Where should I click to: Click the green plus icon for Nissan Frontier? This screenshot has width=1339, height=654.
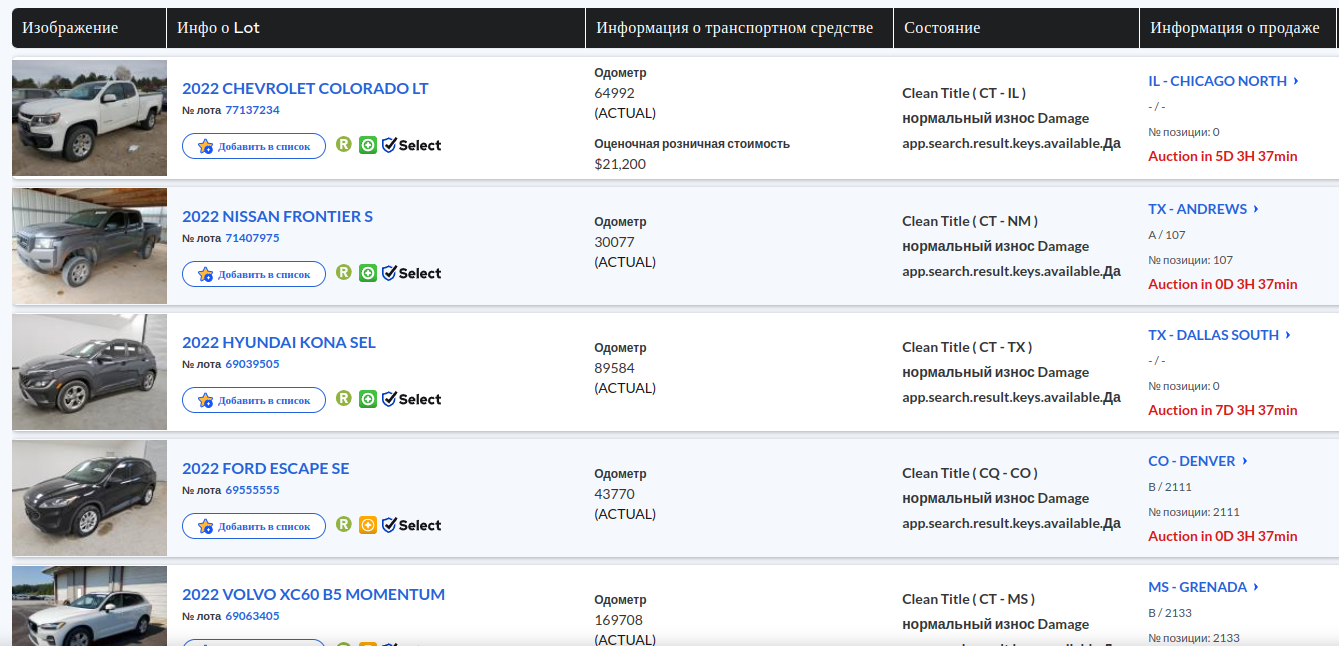point(368,273)
